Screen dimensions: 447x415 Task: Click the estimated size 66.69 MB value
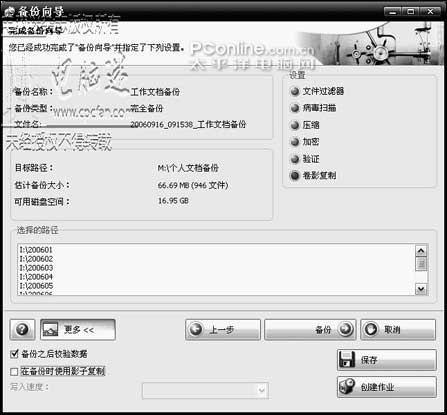(193, 185)
